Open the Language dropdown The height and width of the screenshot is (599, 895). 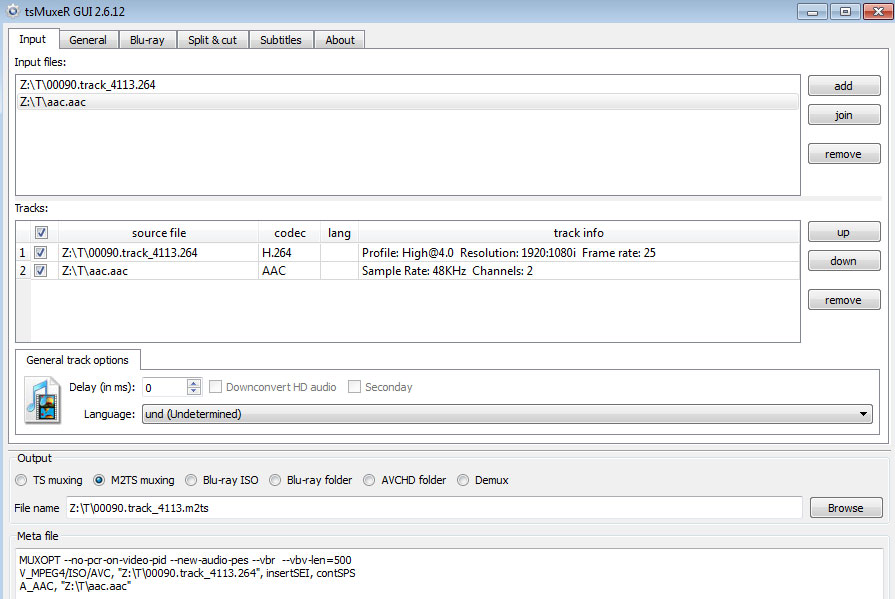click(x=507, y=414)
